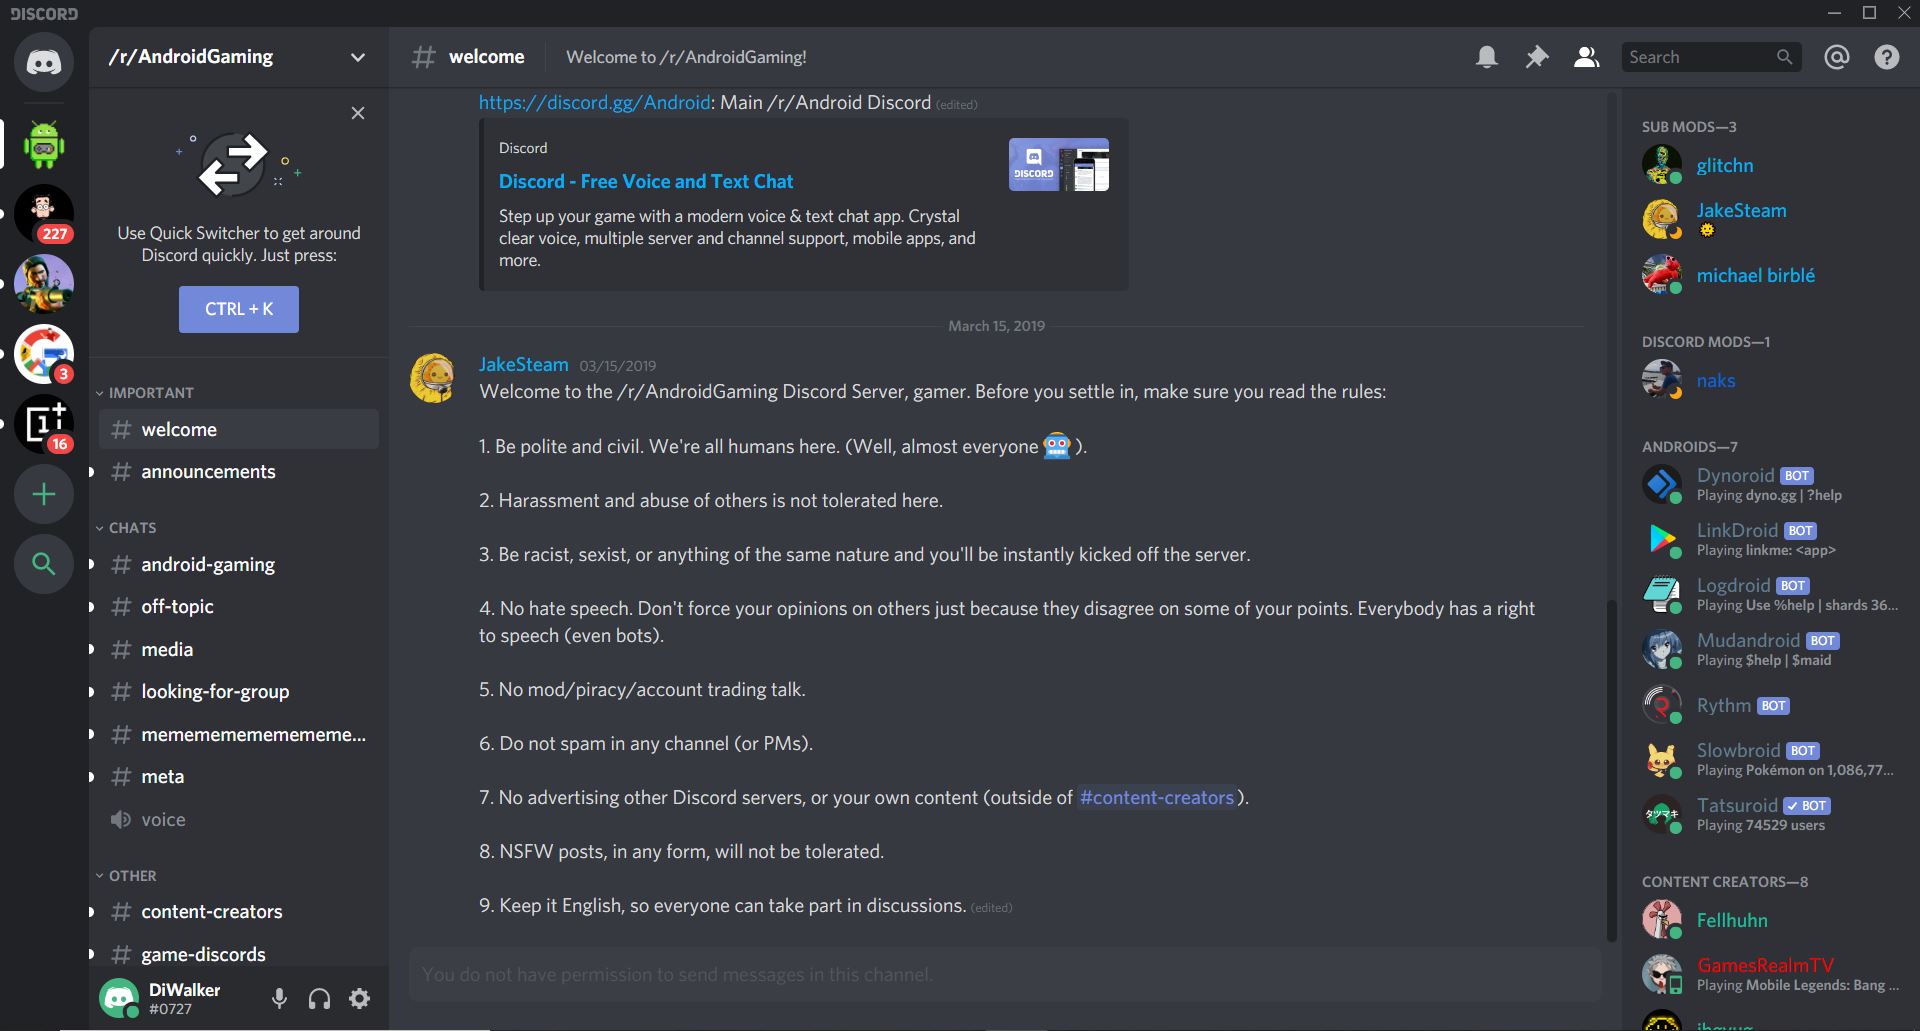Click the message list scrollbar

(x=1611, y=770)
